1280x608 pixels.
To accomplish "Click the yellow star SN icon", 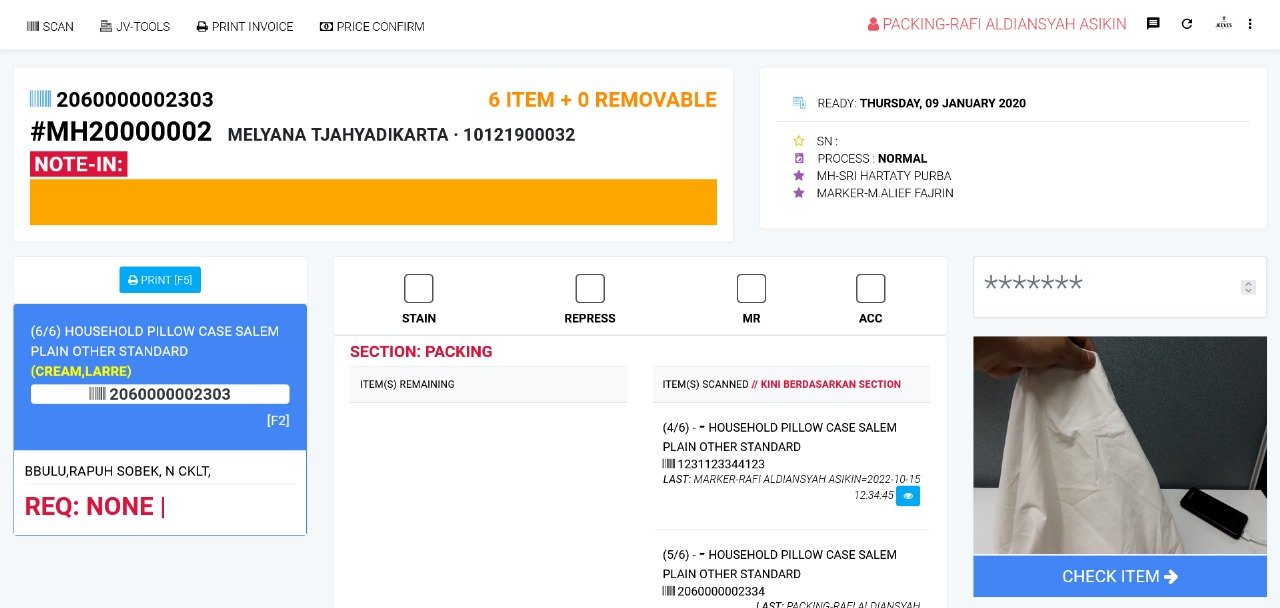I will [799, 141].
